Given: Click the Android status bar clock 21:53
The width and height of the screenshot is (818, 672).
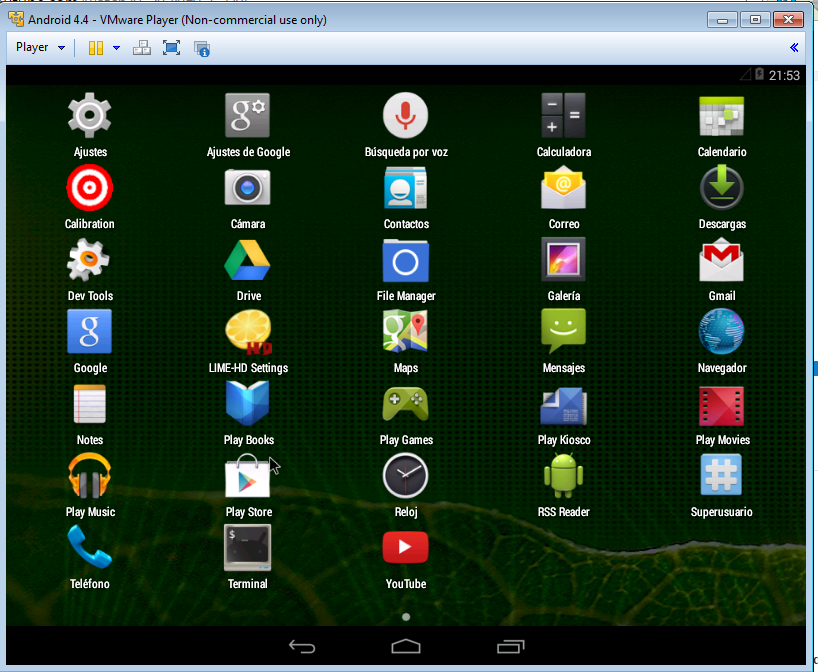Looking at the screenshot, I should point(784,76).
